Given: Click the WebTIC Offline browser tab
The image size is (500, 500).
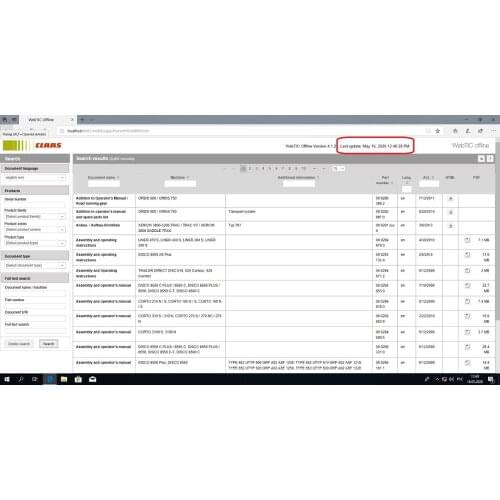Looking at the screenshot, I should (x=48, y=119).
